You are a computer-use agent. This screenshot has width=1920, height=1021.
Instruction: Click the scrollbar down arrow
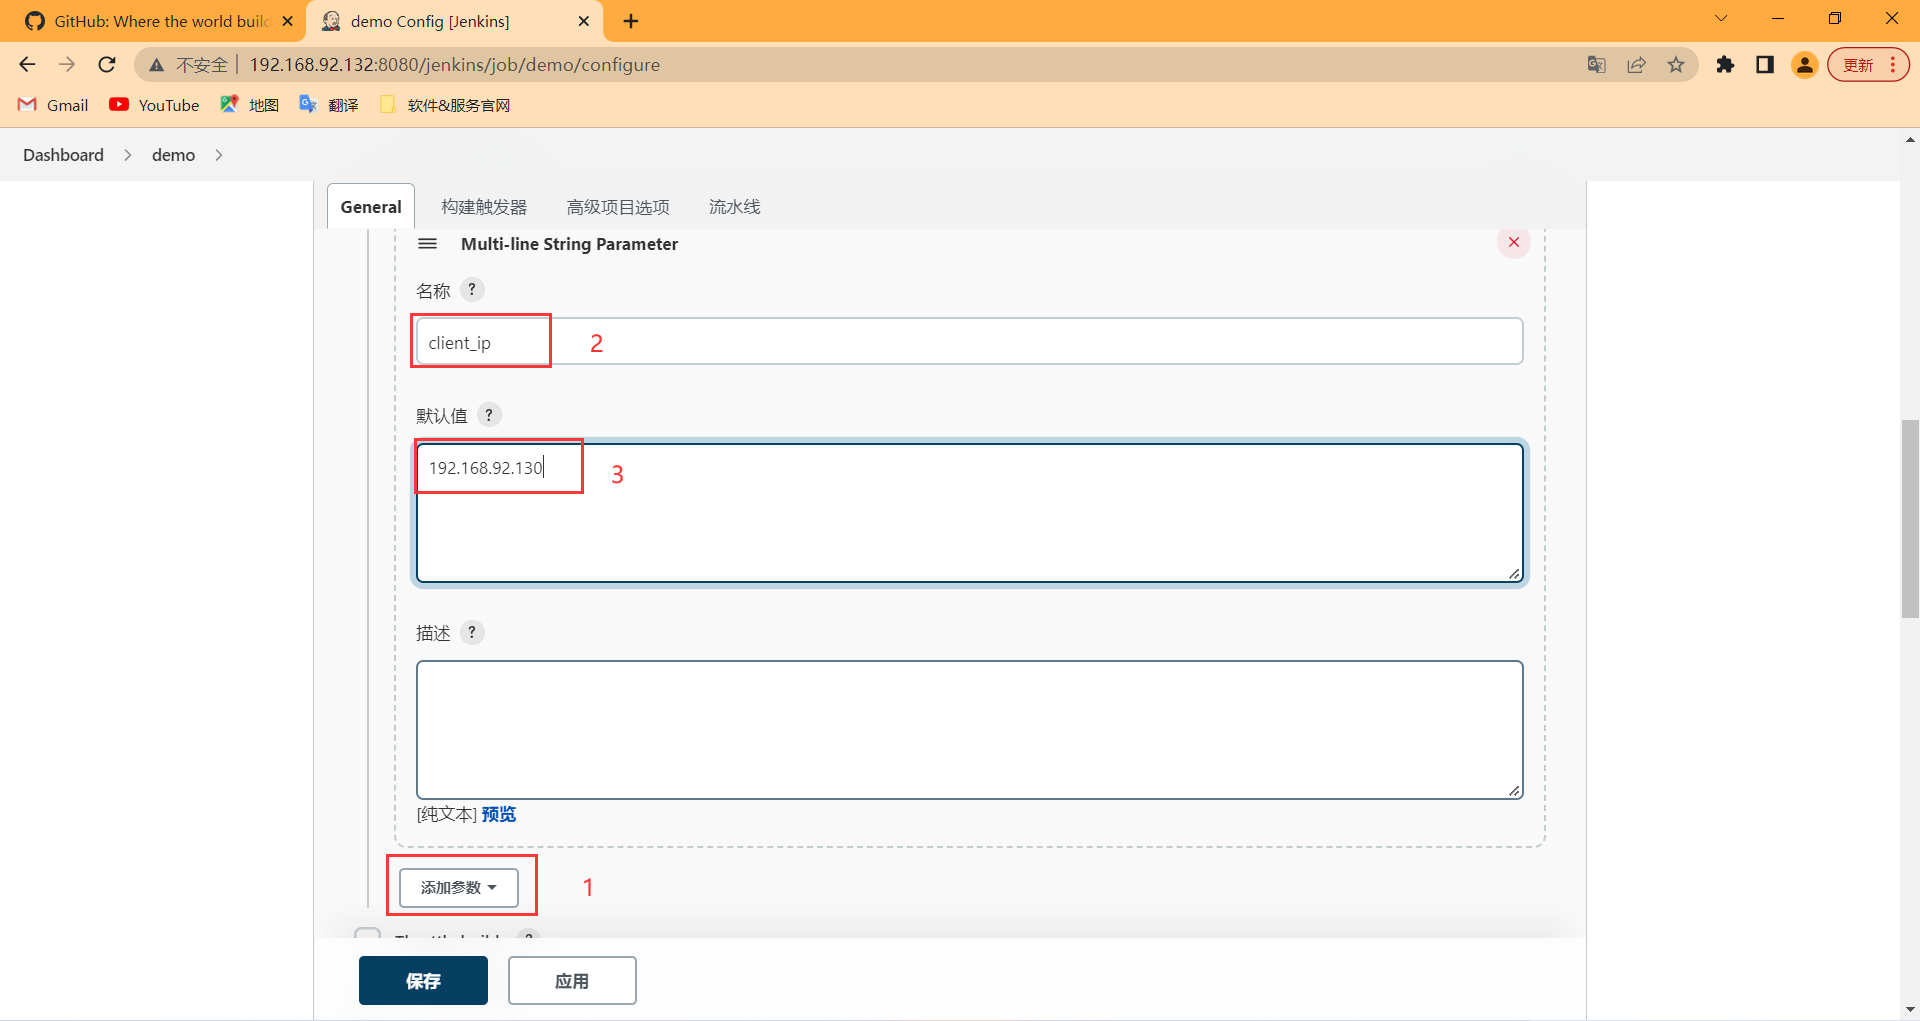1910,1010
